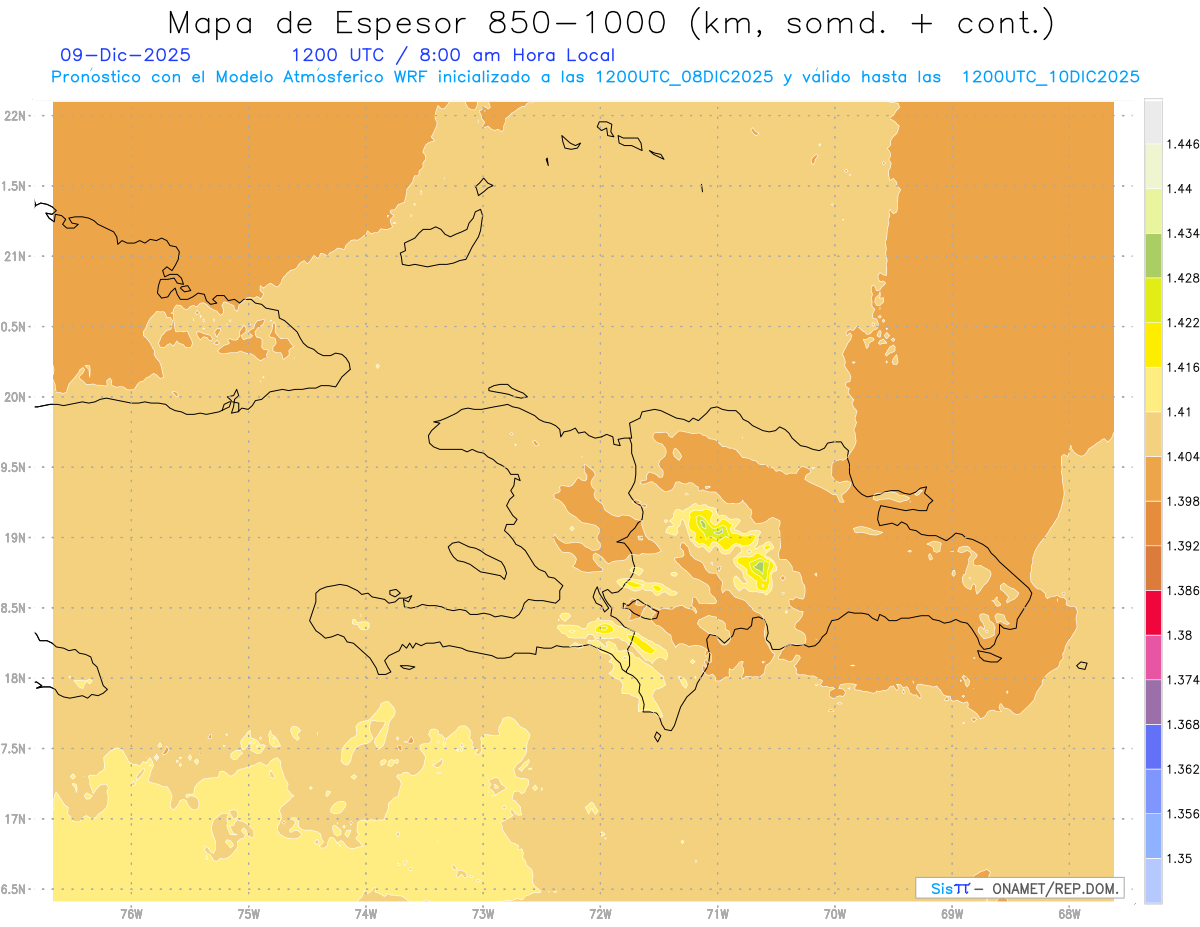This screenshot has height=927, width=1200.
Task: Click the longitude label '70W'
Action: point(835,914)
